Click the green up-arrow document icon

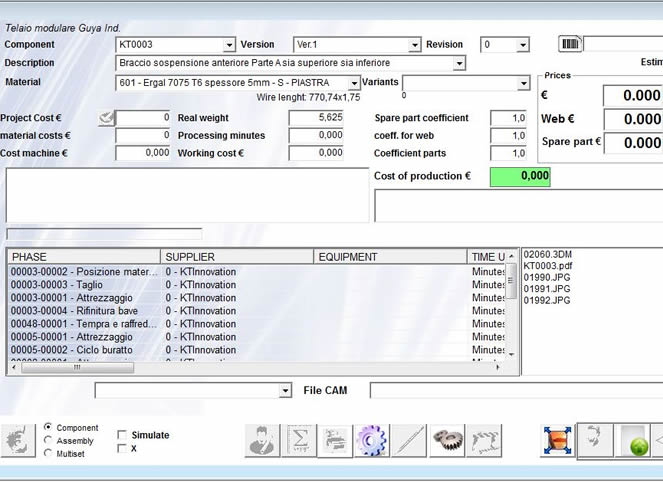click(x=633, y=440)
